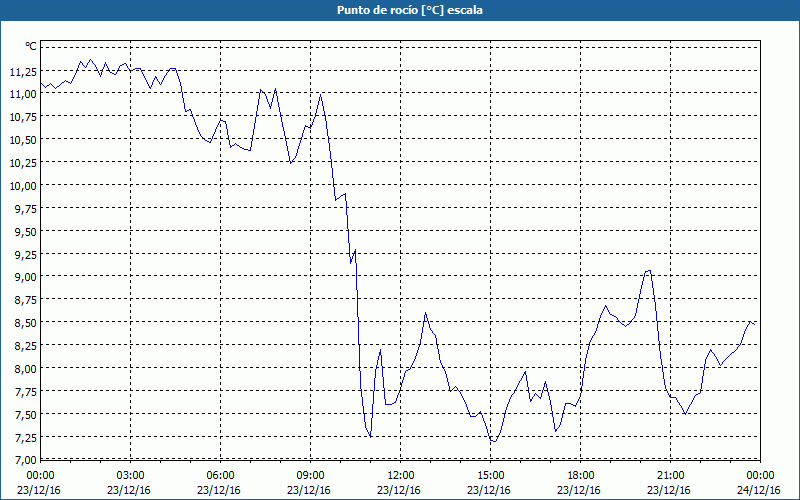Click the 7,00 y-axis label
Screen dimensions: 800x500
pos(26,460)
